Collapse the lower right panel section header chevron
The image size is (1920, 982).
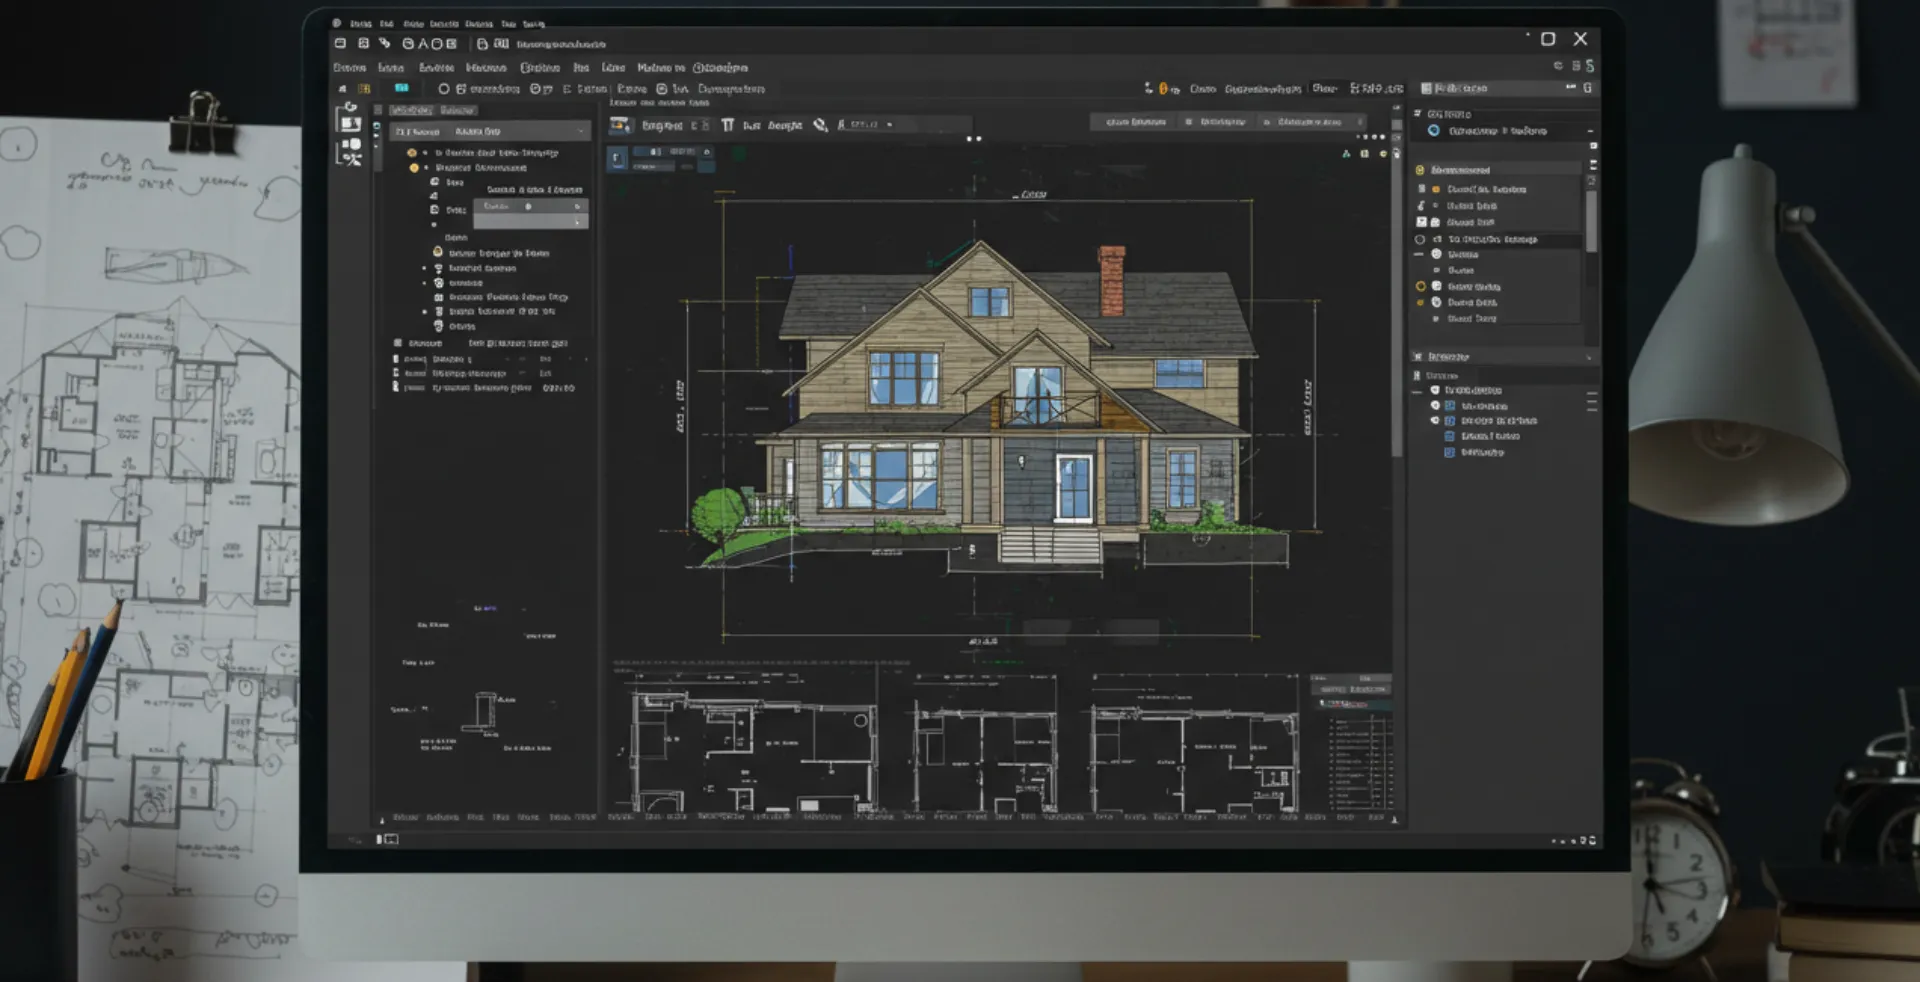(x=1589, y=357)
